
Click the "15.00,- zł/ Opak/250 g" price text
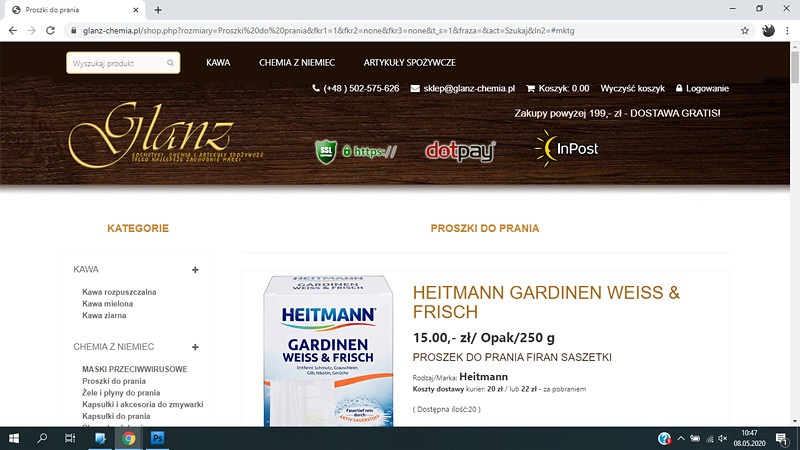tap(484, 338)
